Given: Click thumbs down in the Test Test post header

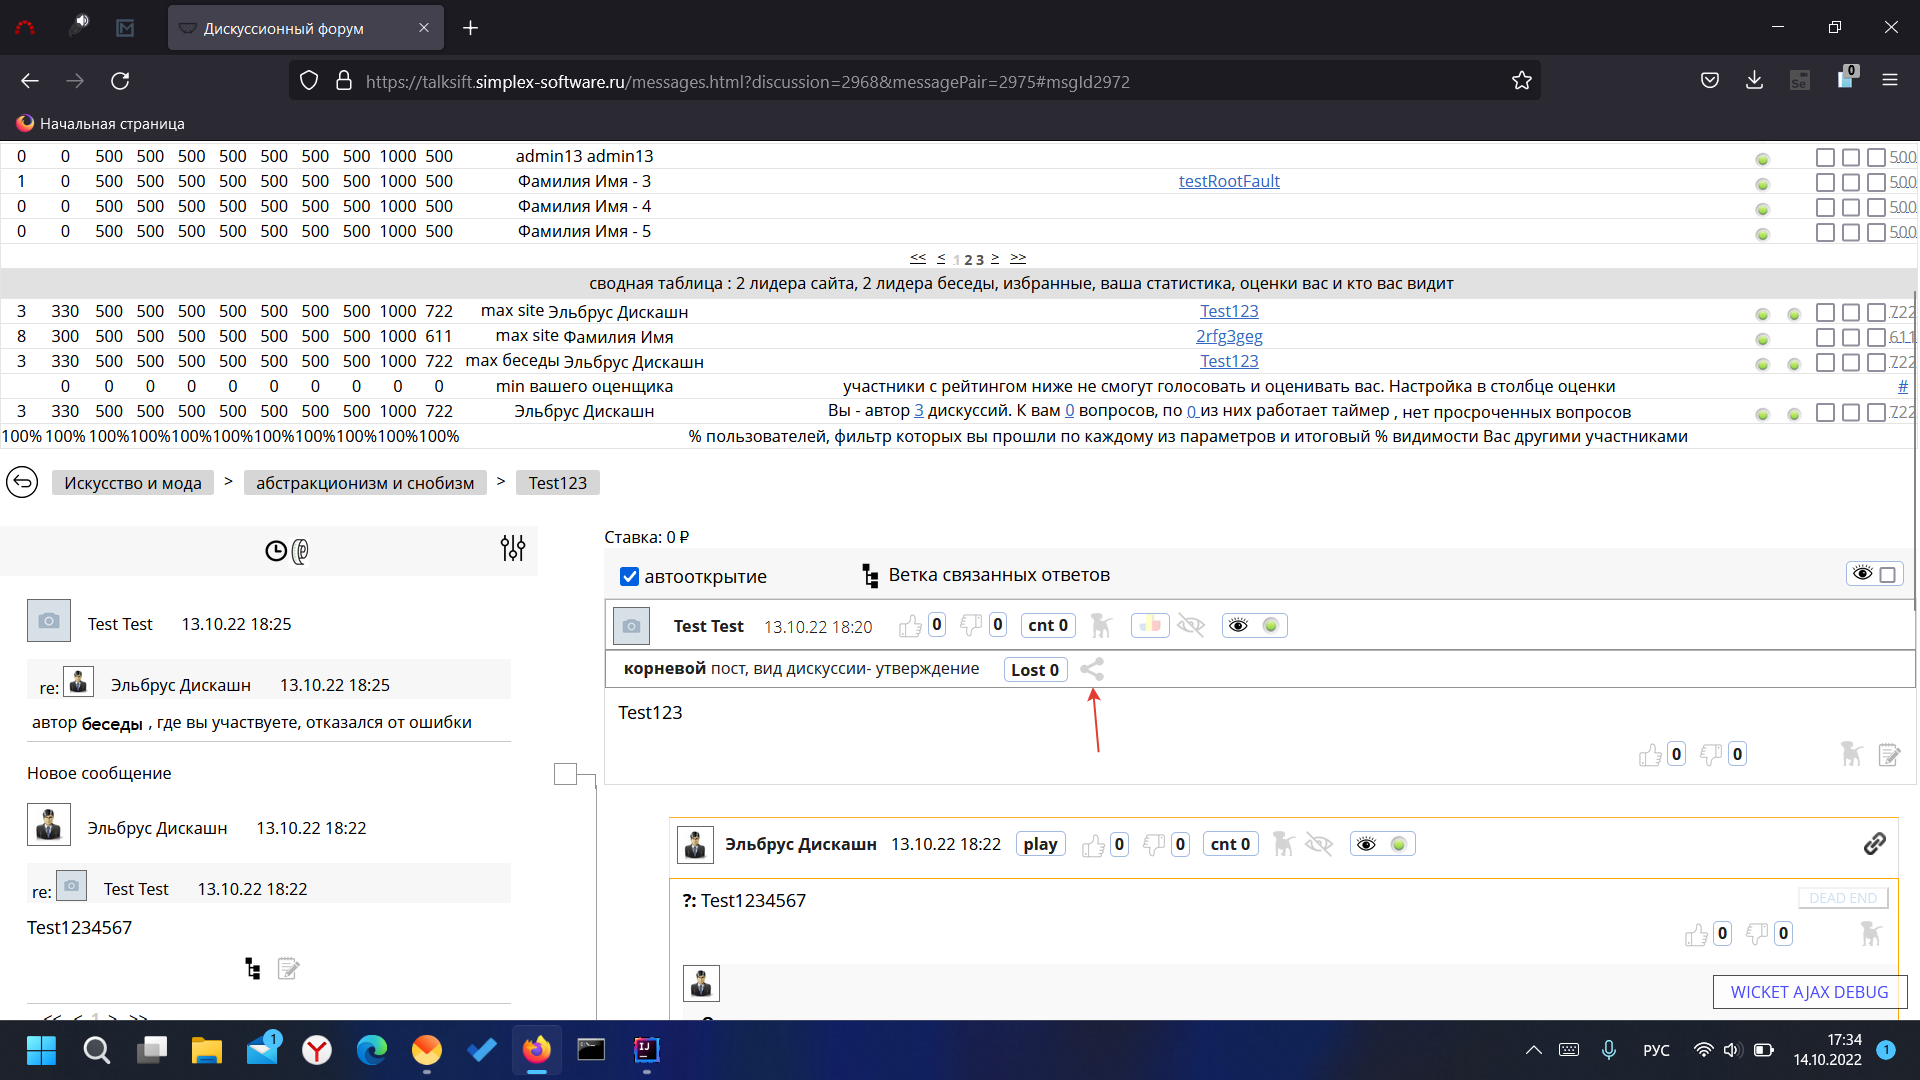Looking at the screenshot, I should [x=971, y=626].
